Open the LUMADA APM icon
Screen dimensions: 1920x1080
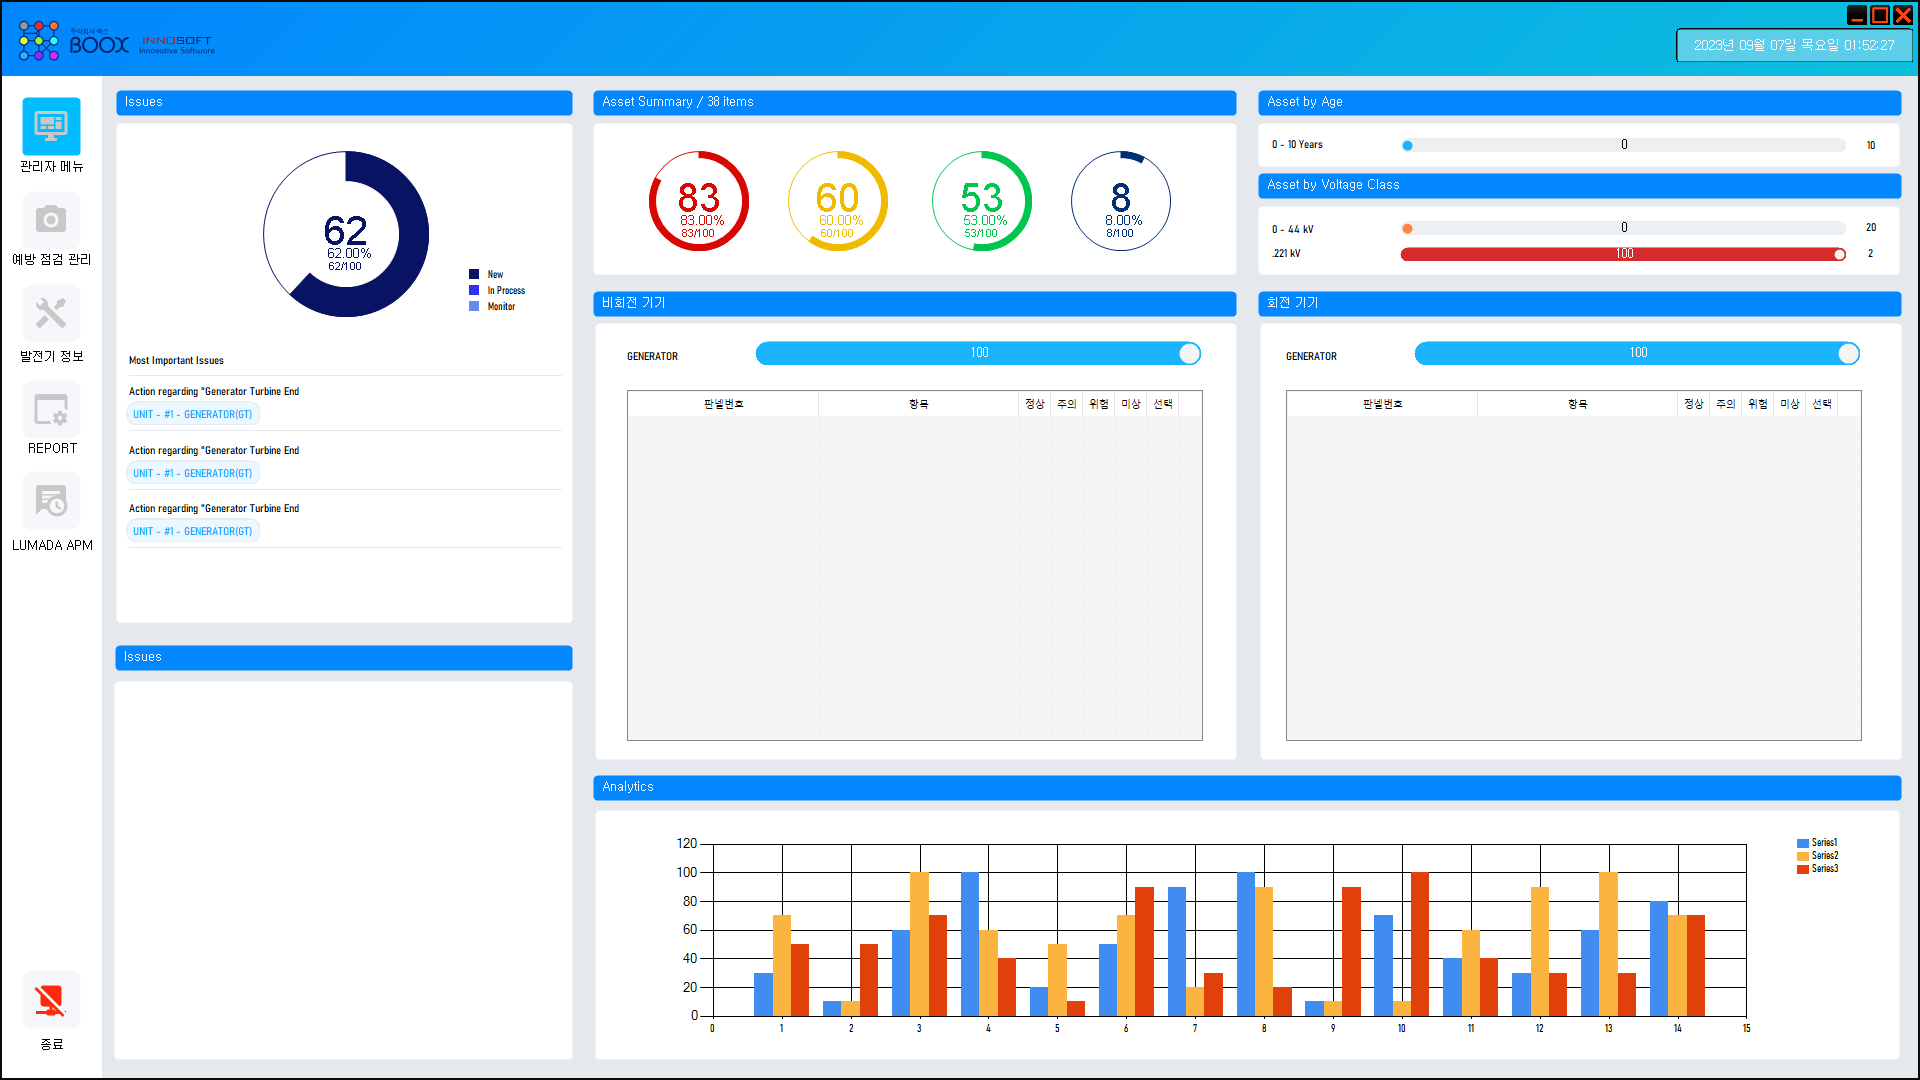point(51,501)
